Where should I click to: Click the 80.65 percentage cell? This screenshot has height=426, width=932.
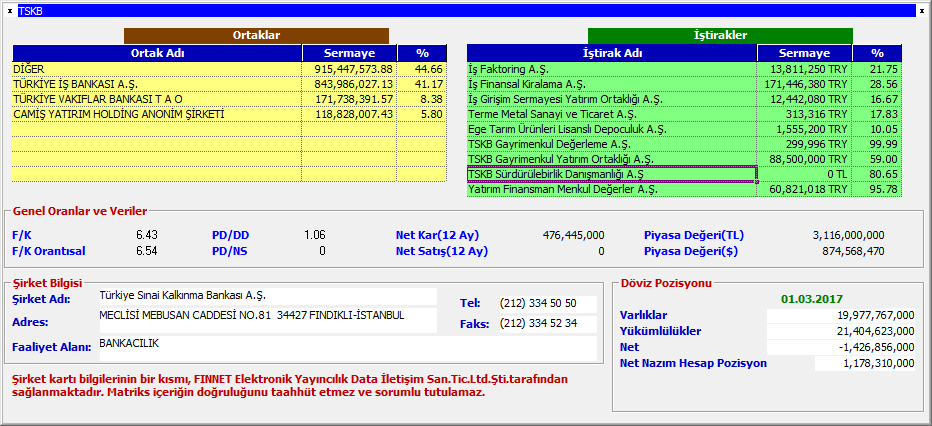click(x=877, y=174)
